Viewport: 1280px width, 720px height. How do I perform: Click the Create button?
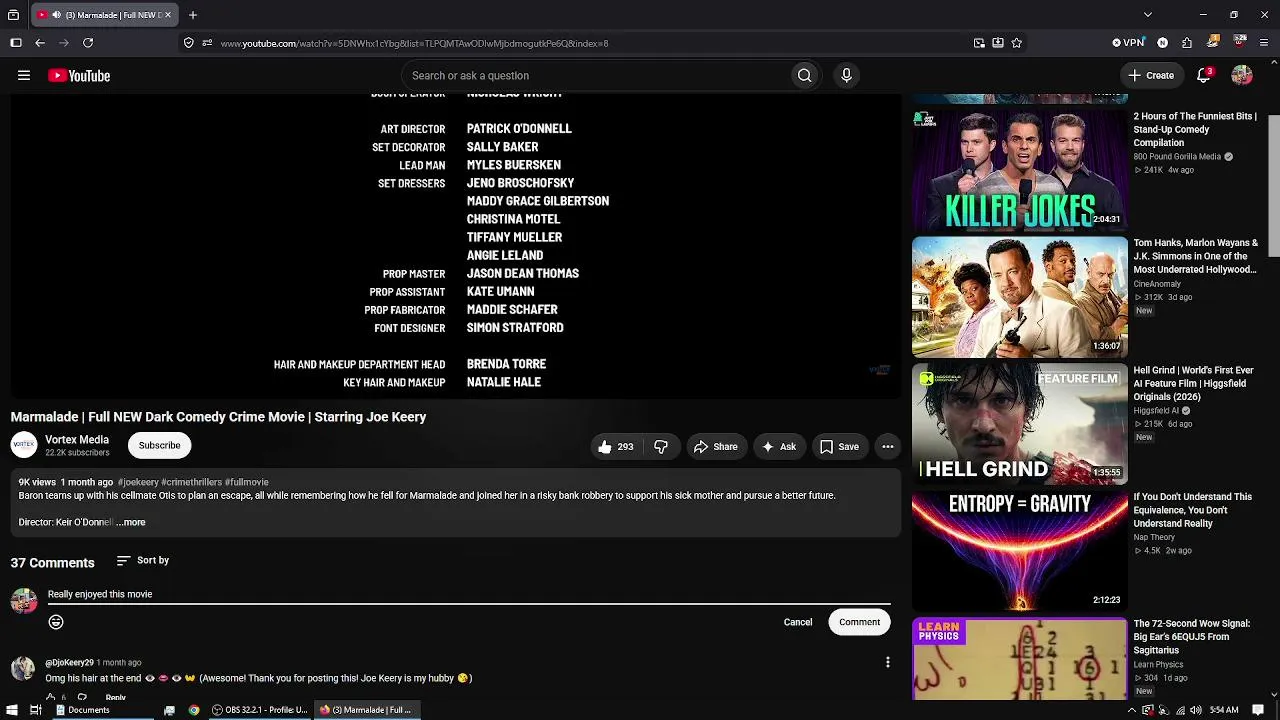pos(1151,76)
